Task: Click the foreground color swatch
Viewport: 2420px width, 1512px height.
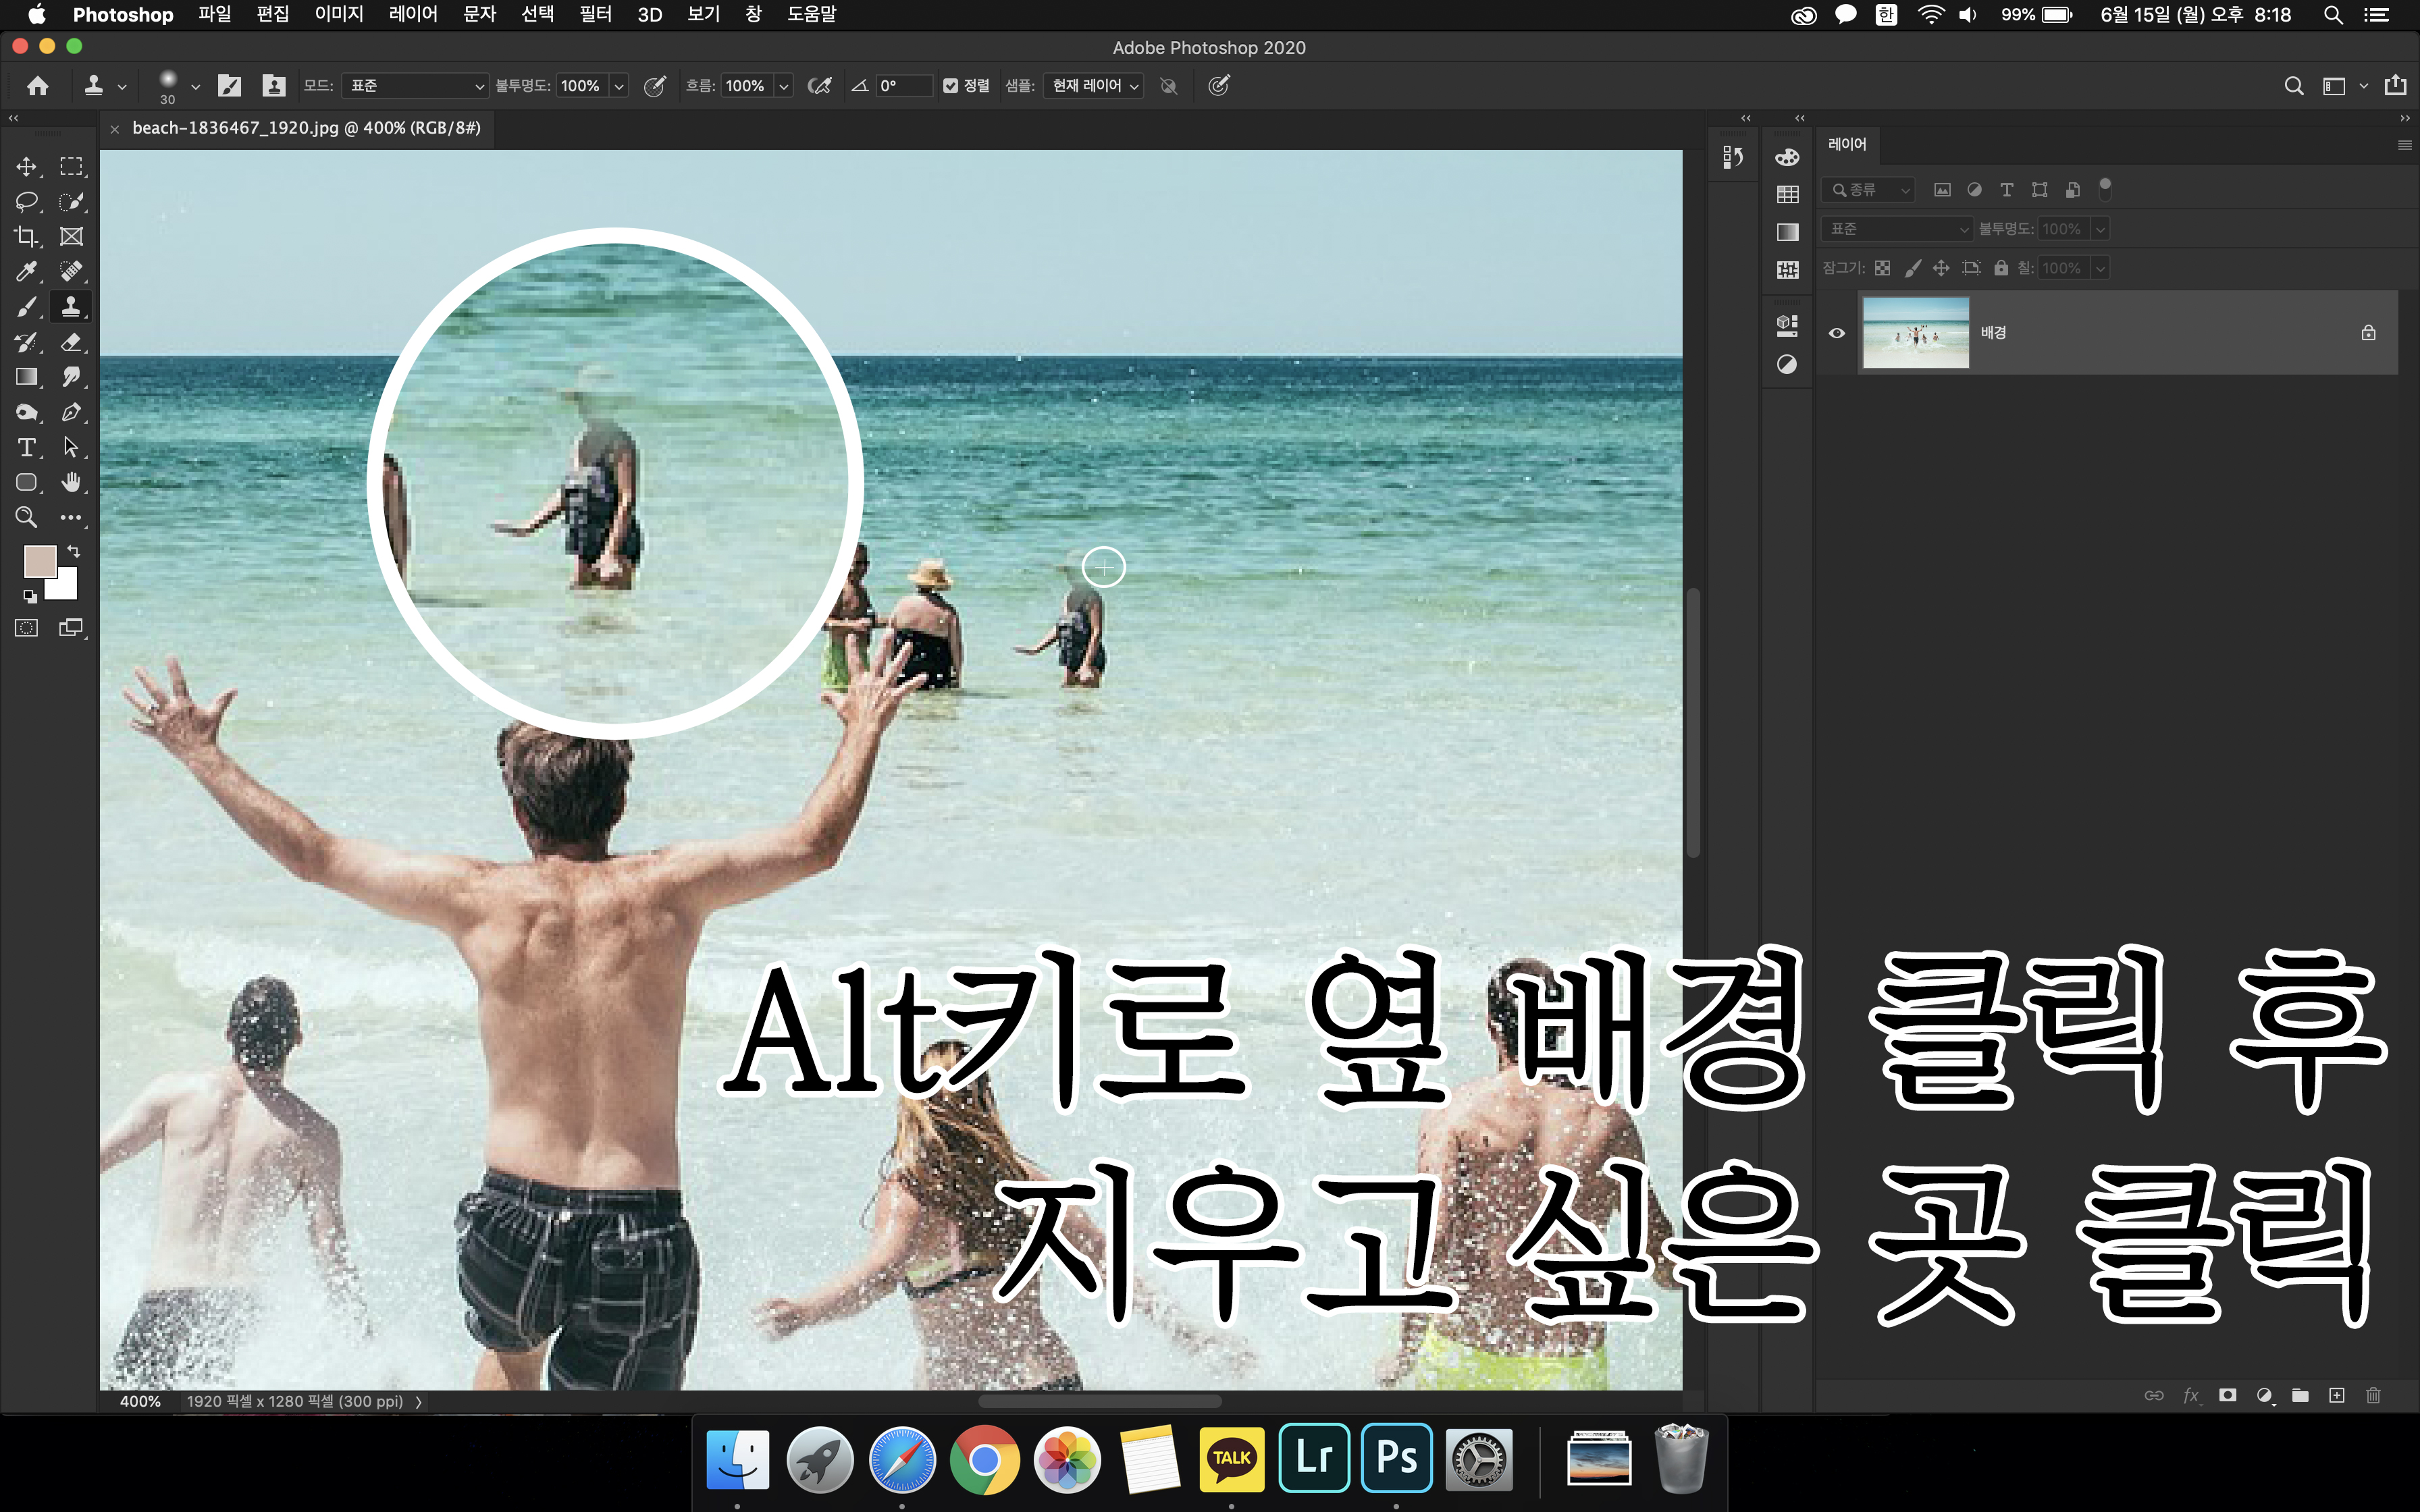Action: tap(39, 561)
